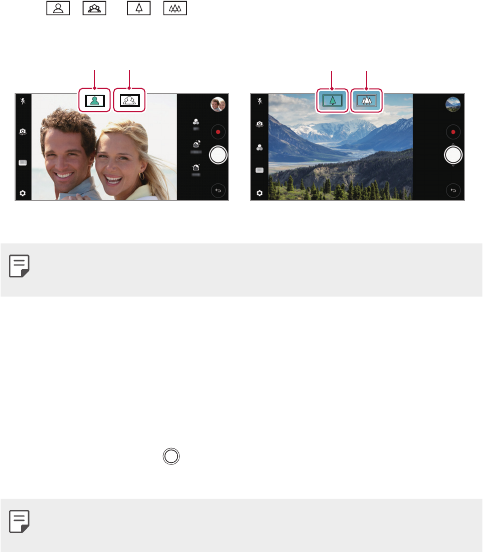Click the single-tree icon in the top icon row
This screenshot has height=552, width=483.
pos(139,8)
